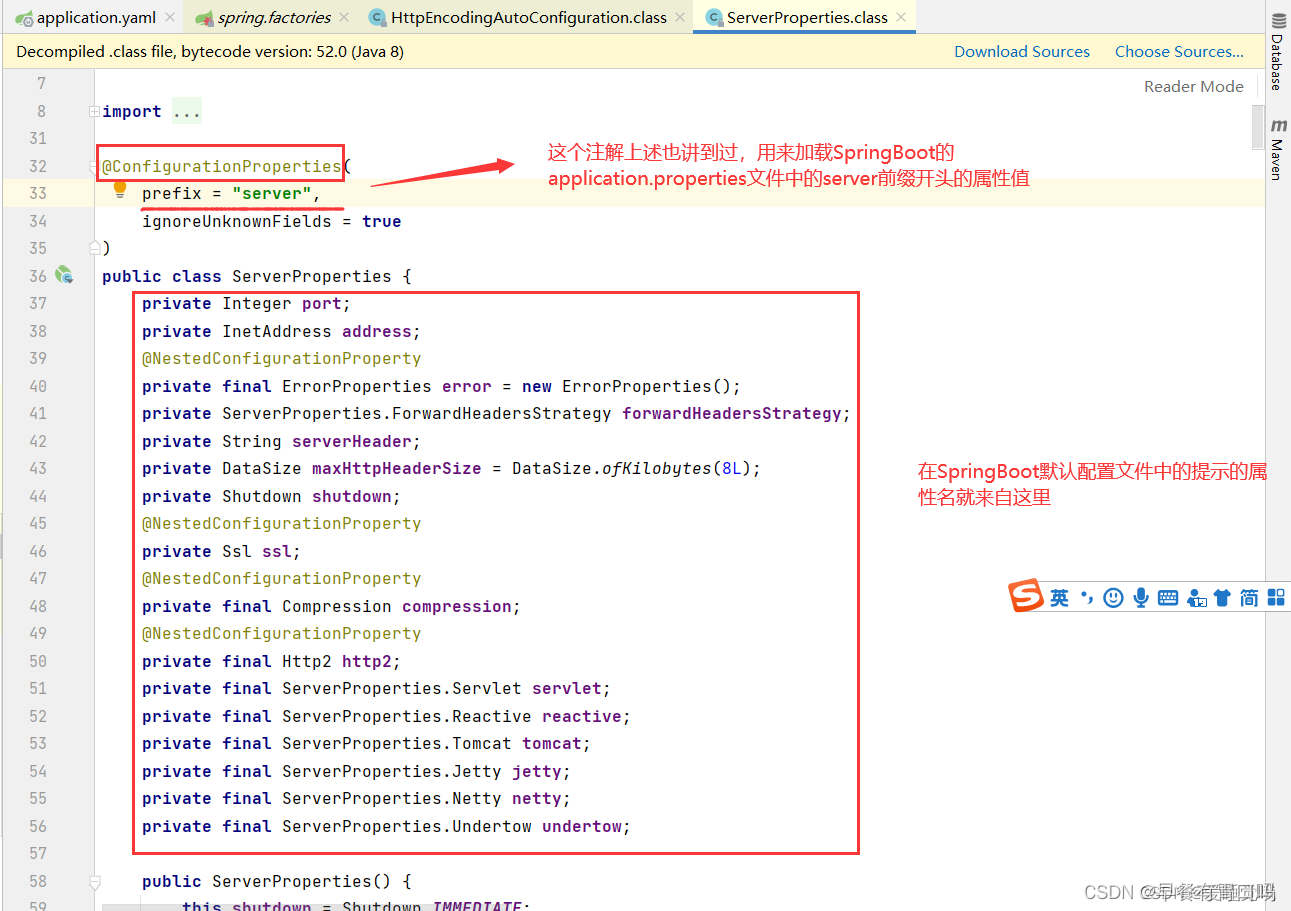Click the ServerProperties class name on line 36

(x=311, y=276)
